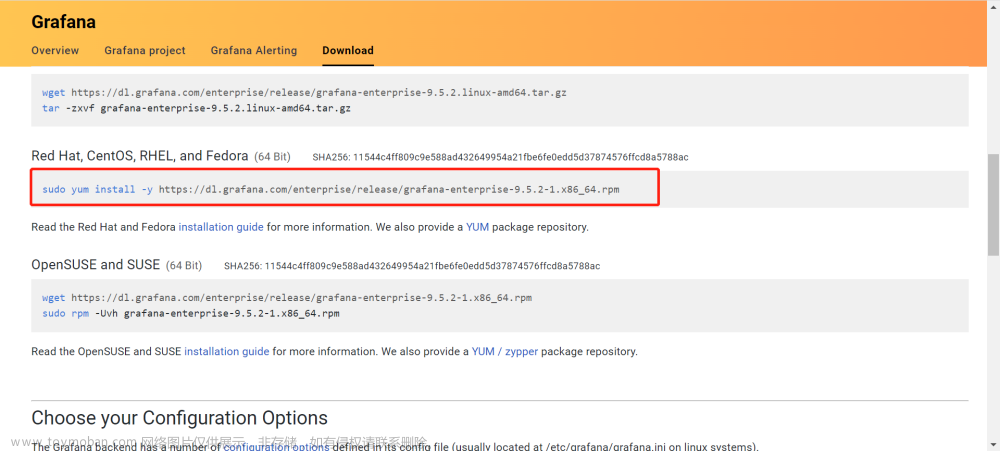Click the sudo yum install command line

tap(331, 189)
